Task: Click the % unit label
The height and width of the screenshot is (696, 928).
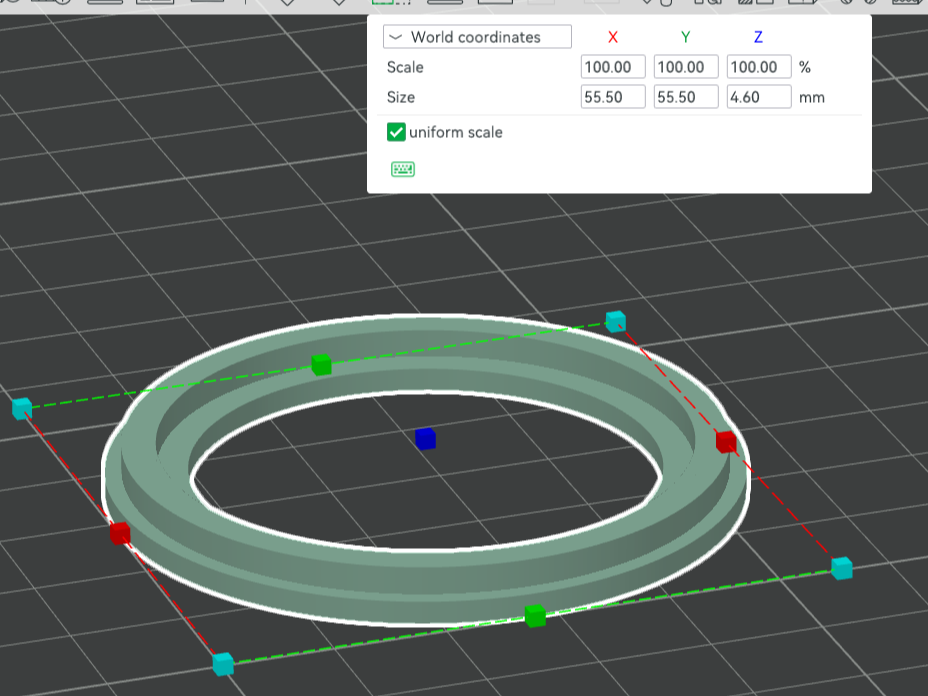Action: [x=805, y=67]
